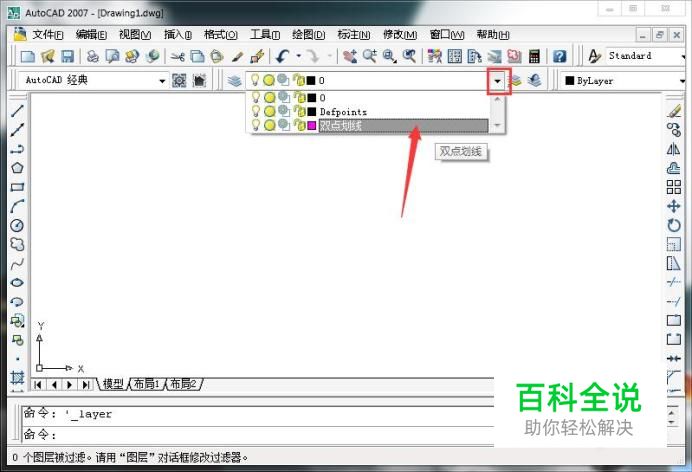The height and width of the screenshot is (472, 692).
Task: Click the Move tool
Action: 673,206
